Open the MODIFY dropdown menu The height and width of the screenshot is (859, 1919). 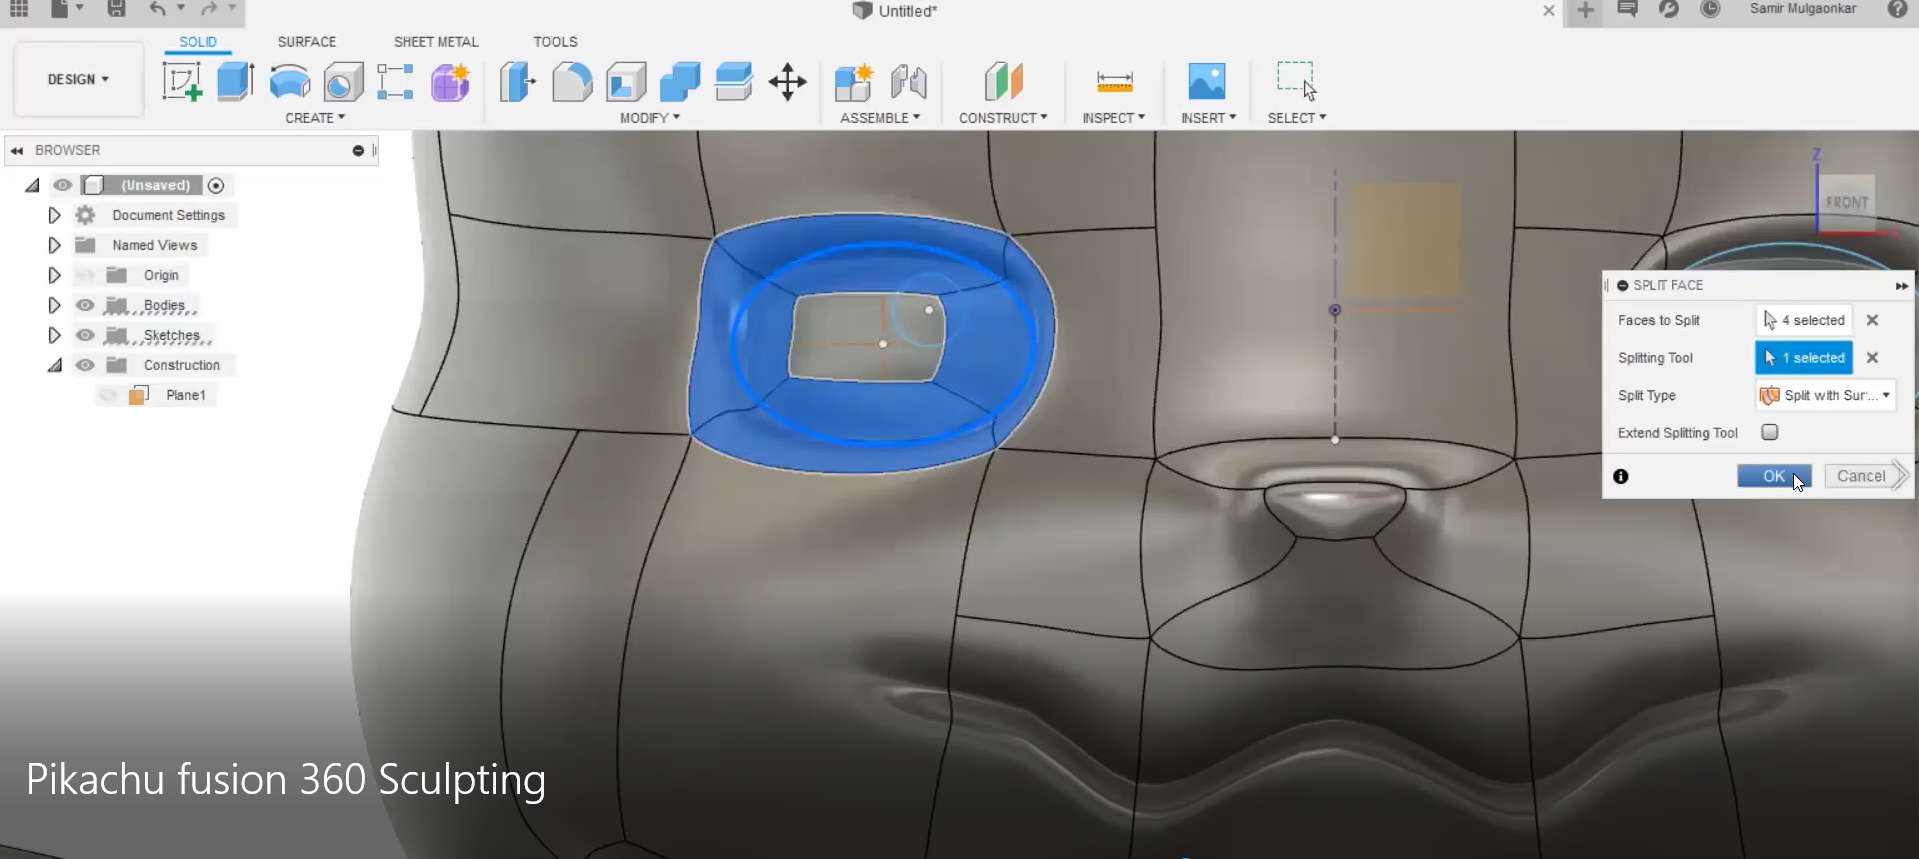point(650,118)
